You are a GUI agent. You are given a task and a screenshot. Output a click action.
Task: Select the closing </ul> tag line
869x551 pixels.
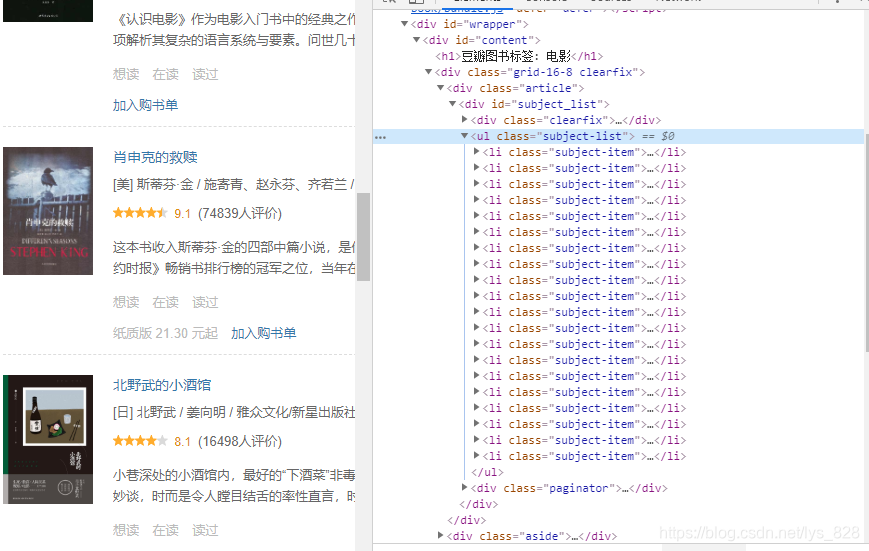click(x=487, y=472)
